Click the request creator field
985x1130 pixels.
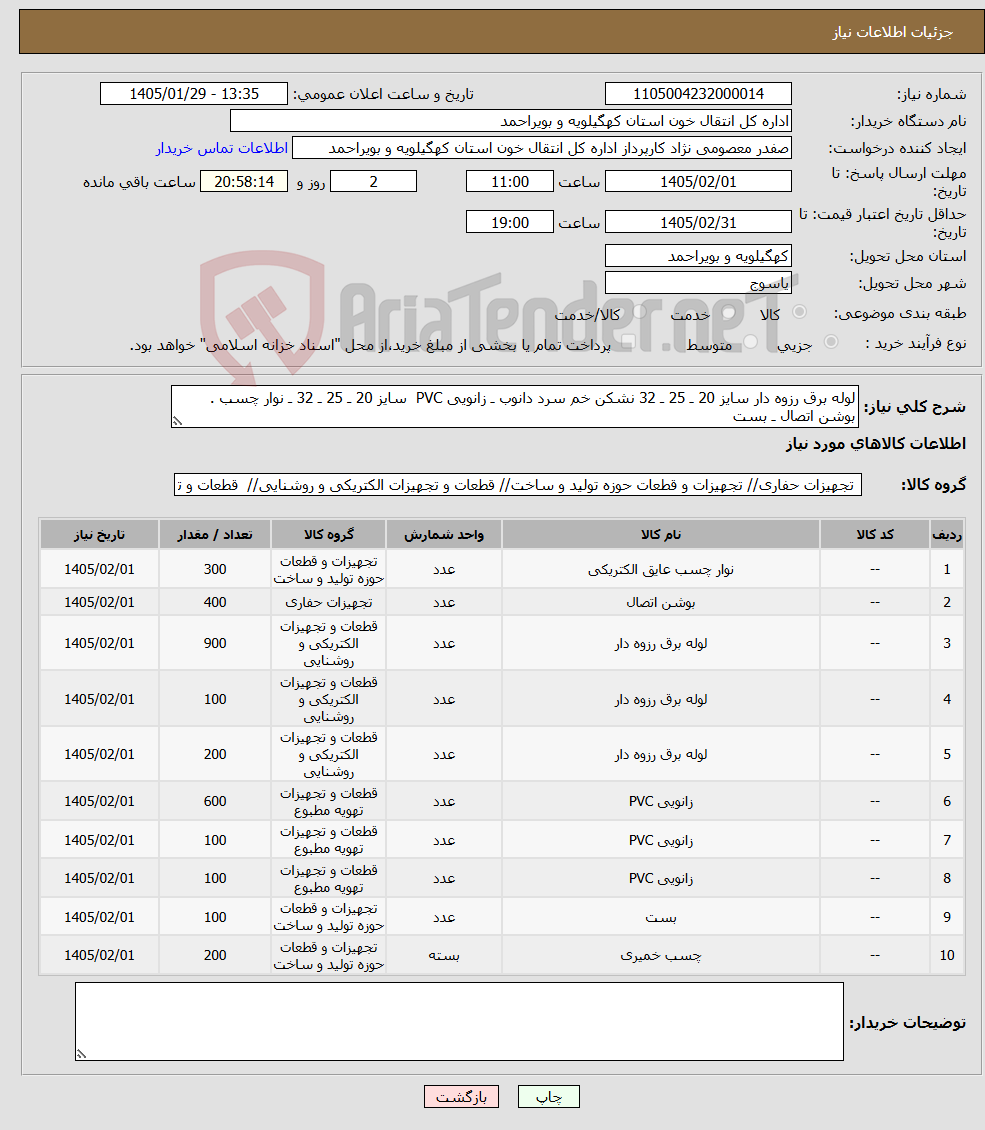[542, 148]
